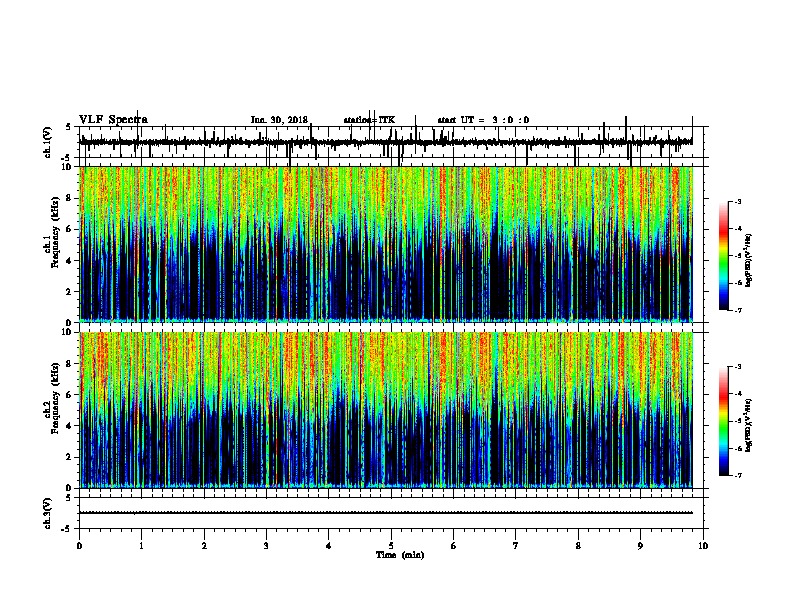Click the "6" tick on the time axis
This screenshot has height=612, width=792.
[454, 546]
